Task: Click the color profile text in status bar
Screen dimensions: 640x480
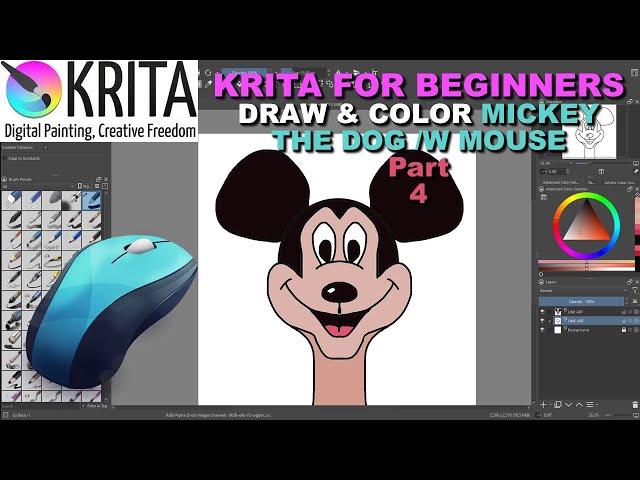Action: pyautogui.click(x=218, y=415)
